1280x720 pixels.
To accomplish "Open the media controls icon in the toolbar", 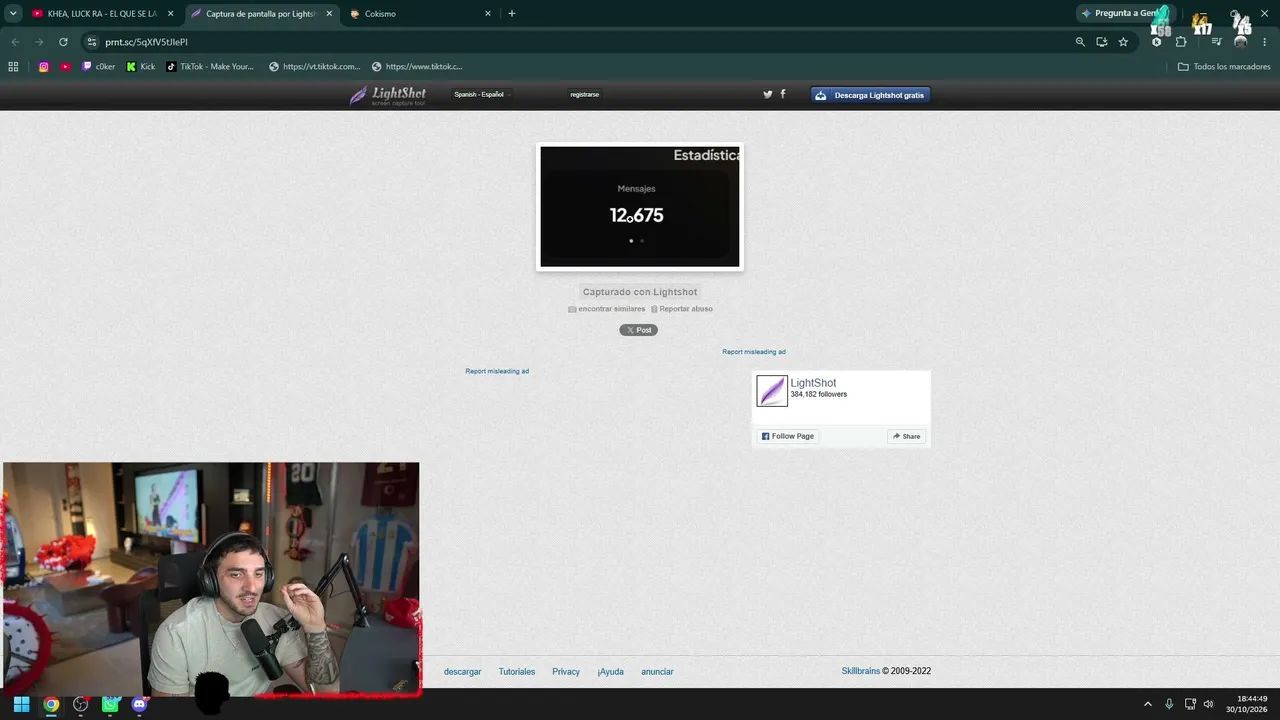I will (x=1216, y=42).
